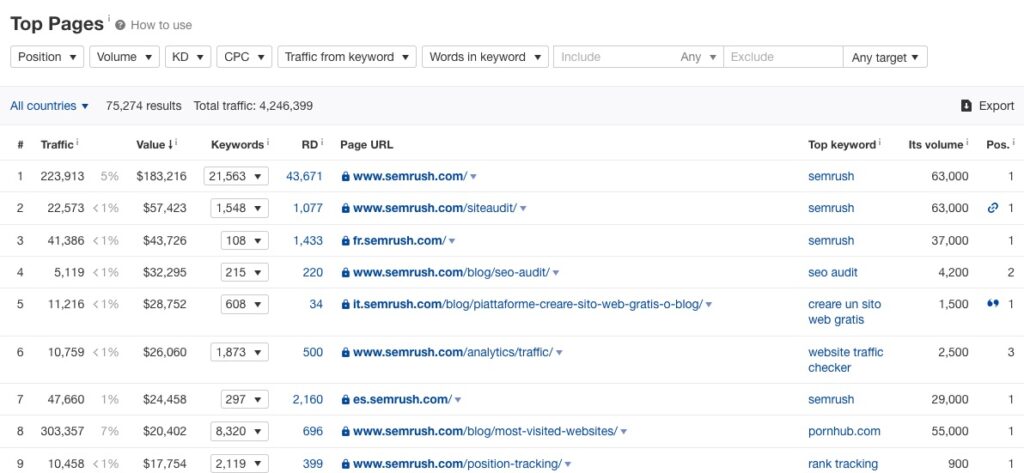Open the blog/seo-audit/ page URL

click(x=451, y=272)
